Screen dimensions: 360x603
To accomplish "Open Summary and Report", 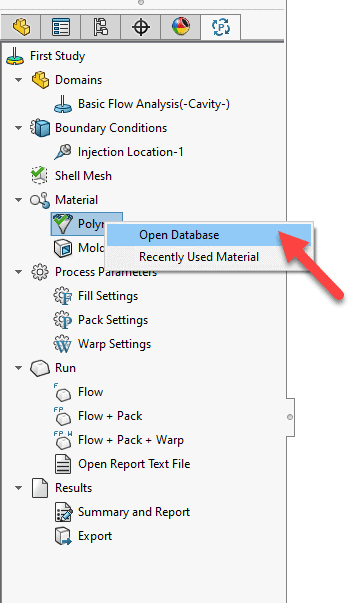I will 134,512.
